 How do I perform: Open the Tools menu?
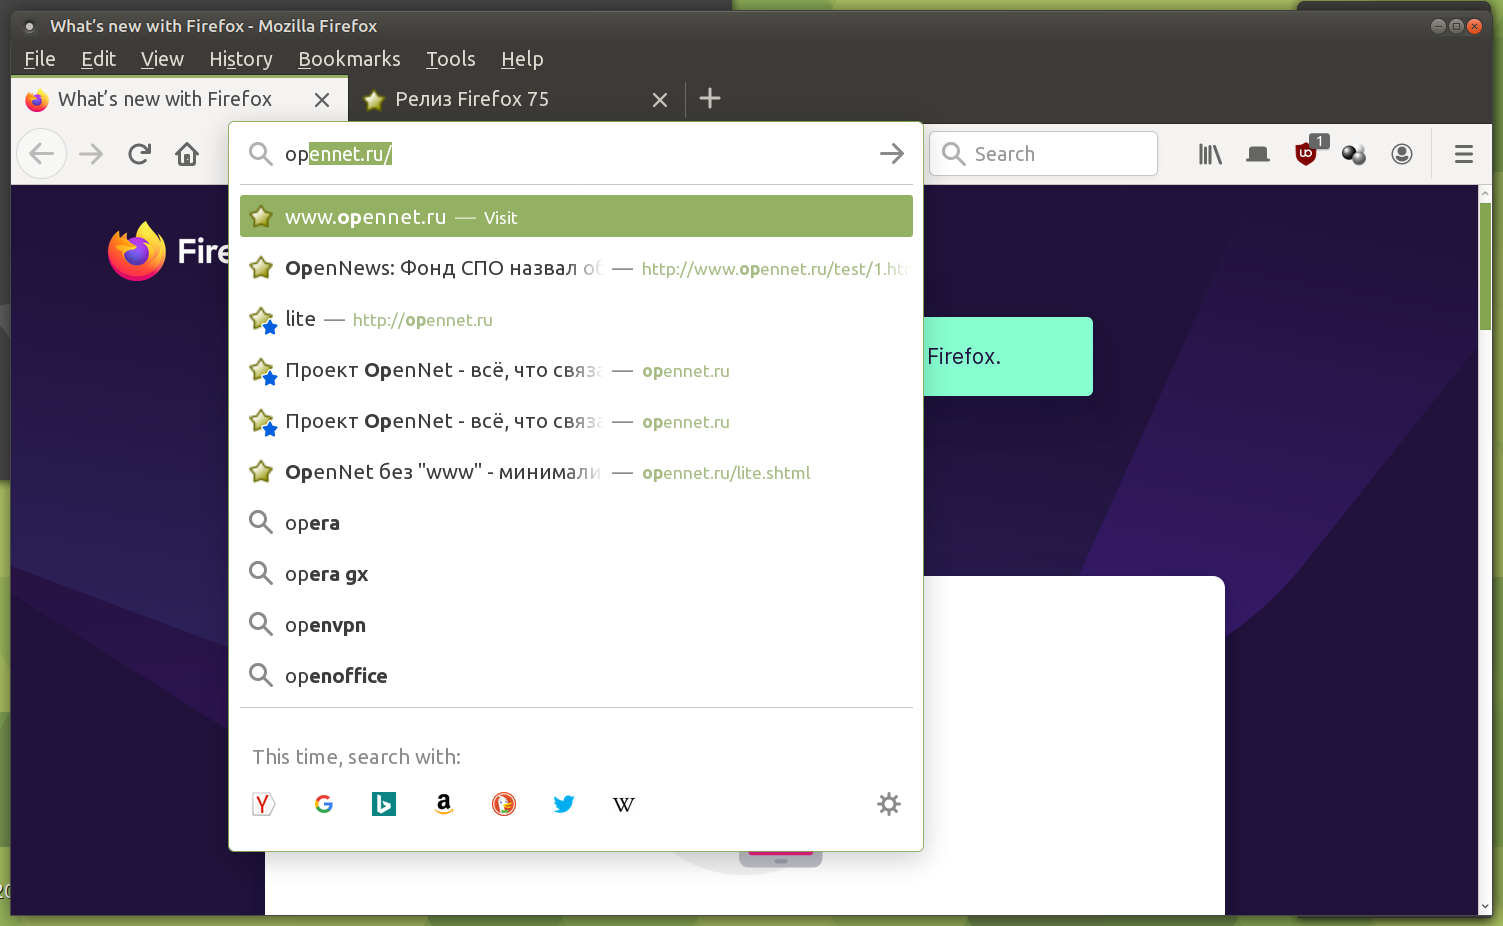coord(451,59)
